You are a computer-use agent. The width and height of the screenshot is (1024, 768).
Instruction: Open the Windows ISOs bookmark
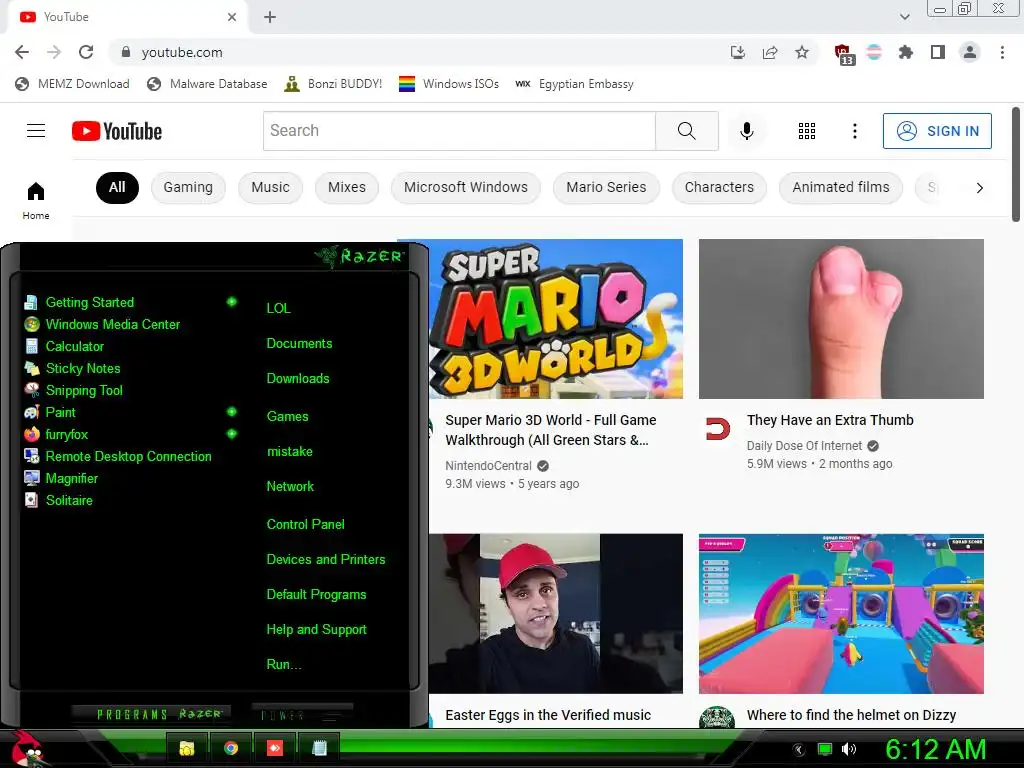pyautogui.click(x=449, y=84)
